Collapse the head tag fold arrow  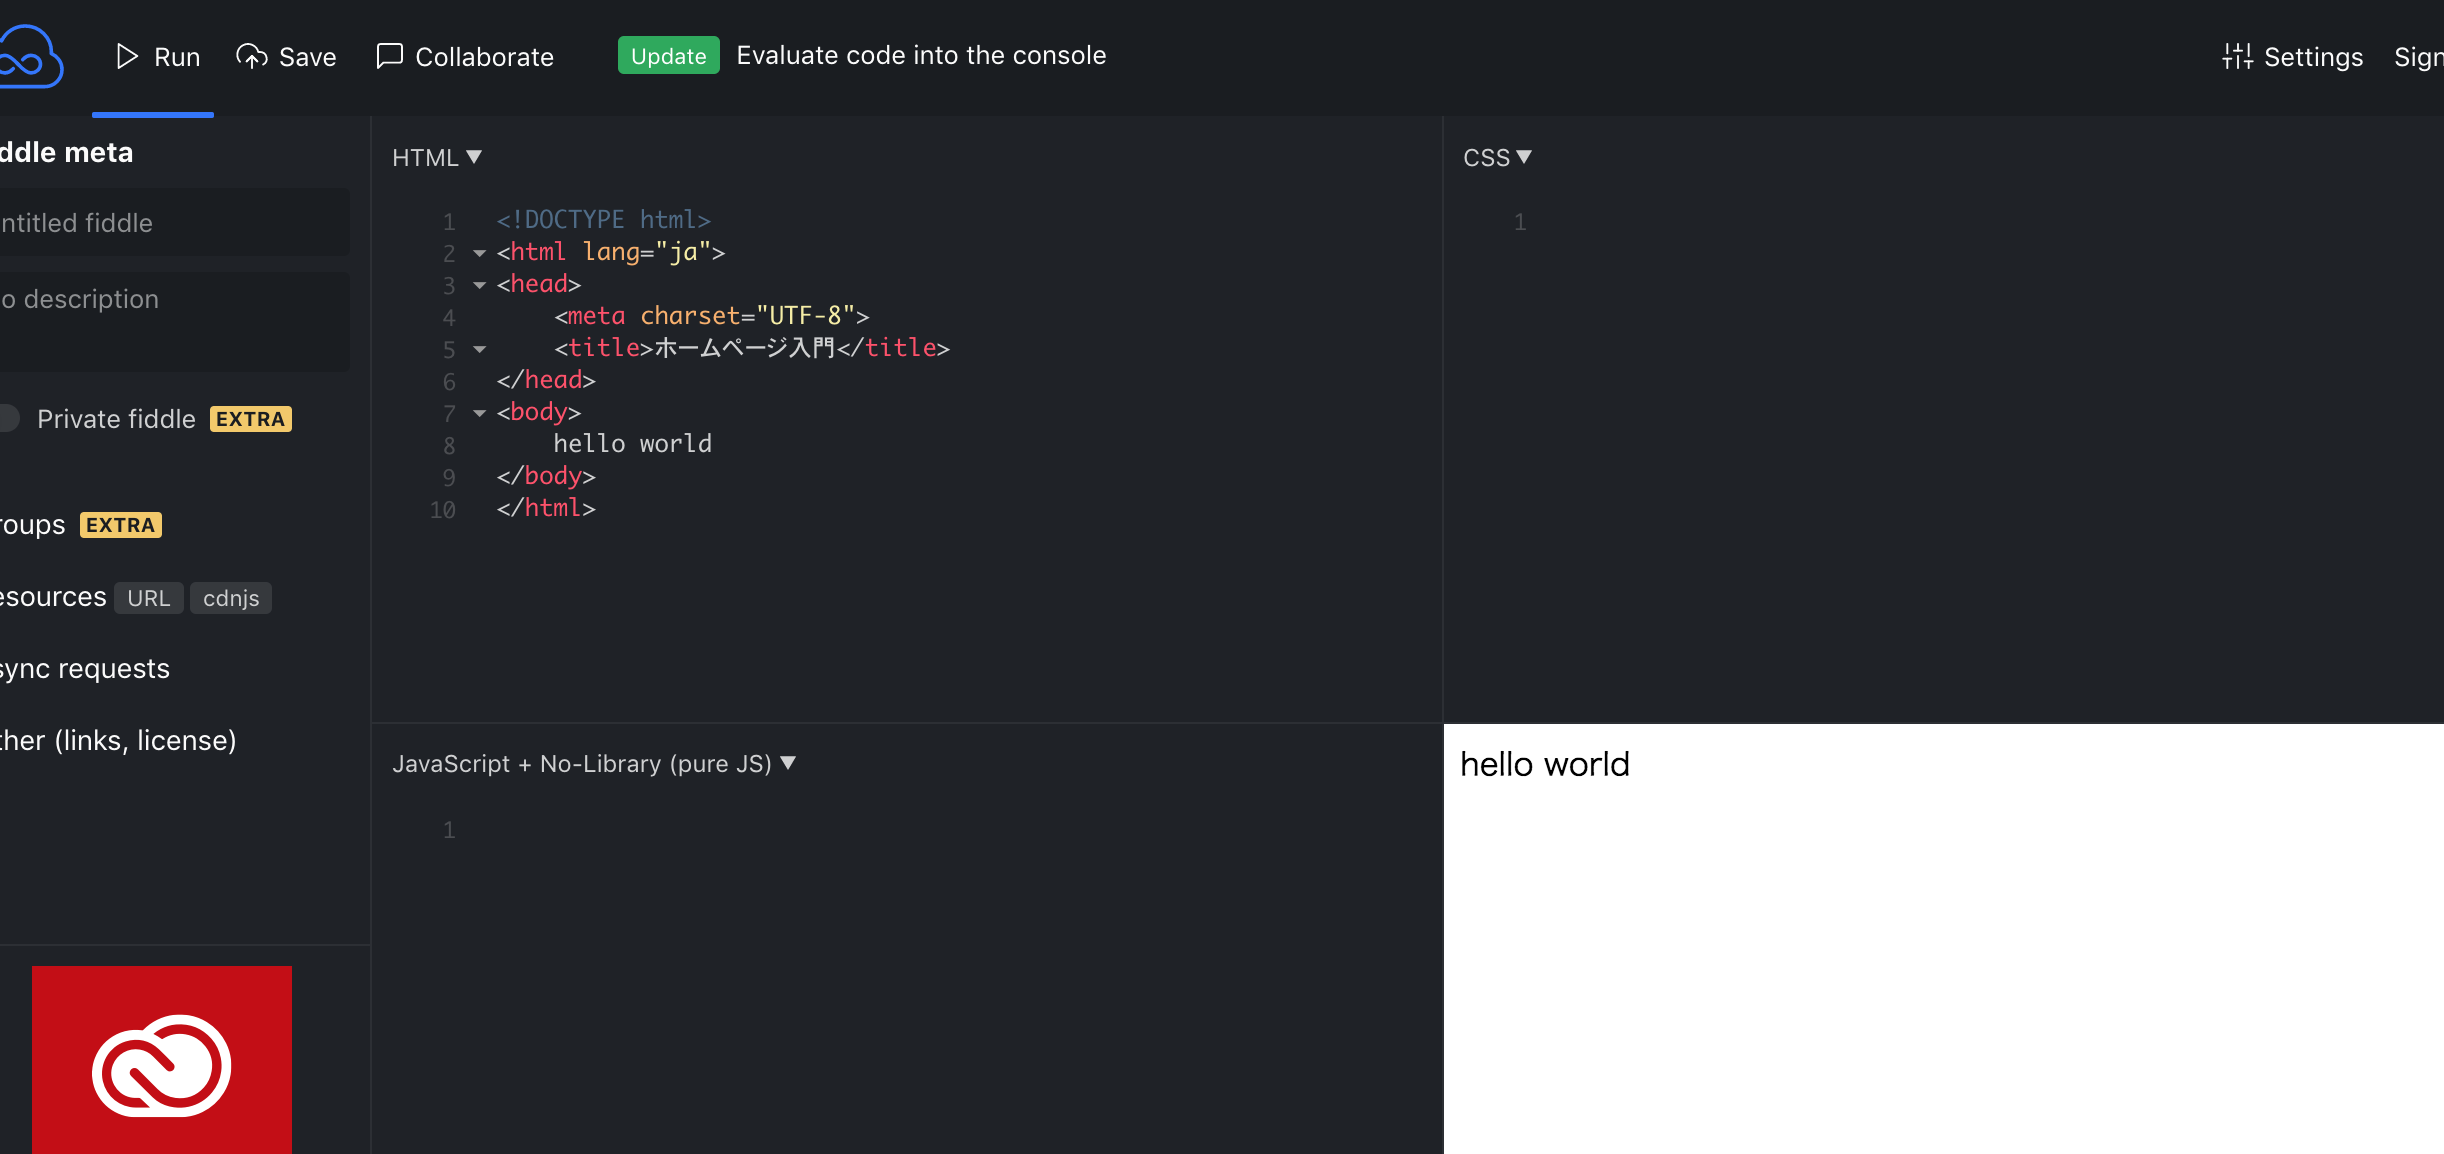point(480,285)
